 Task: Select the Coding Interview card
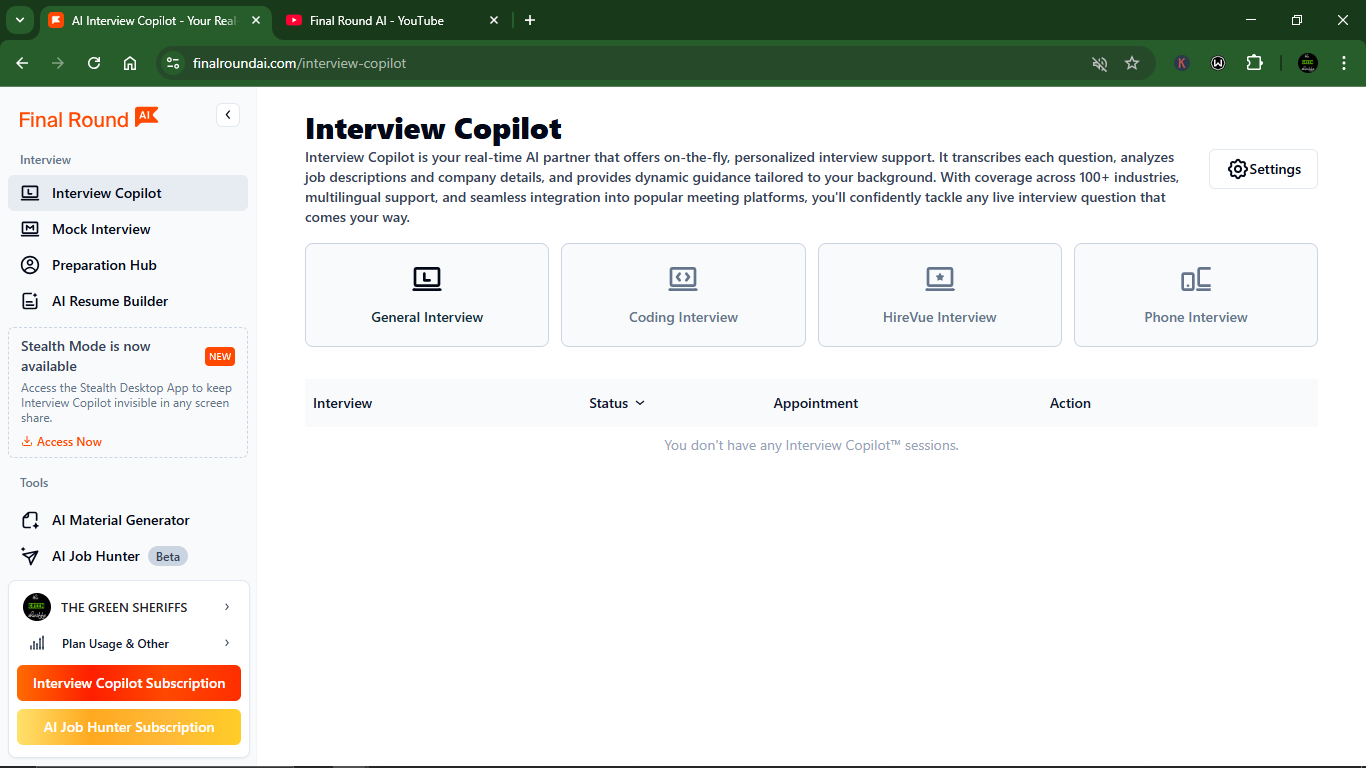683,295
